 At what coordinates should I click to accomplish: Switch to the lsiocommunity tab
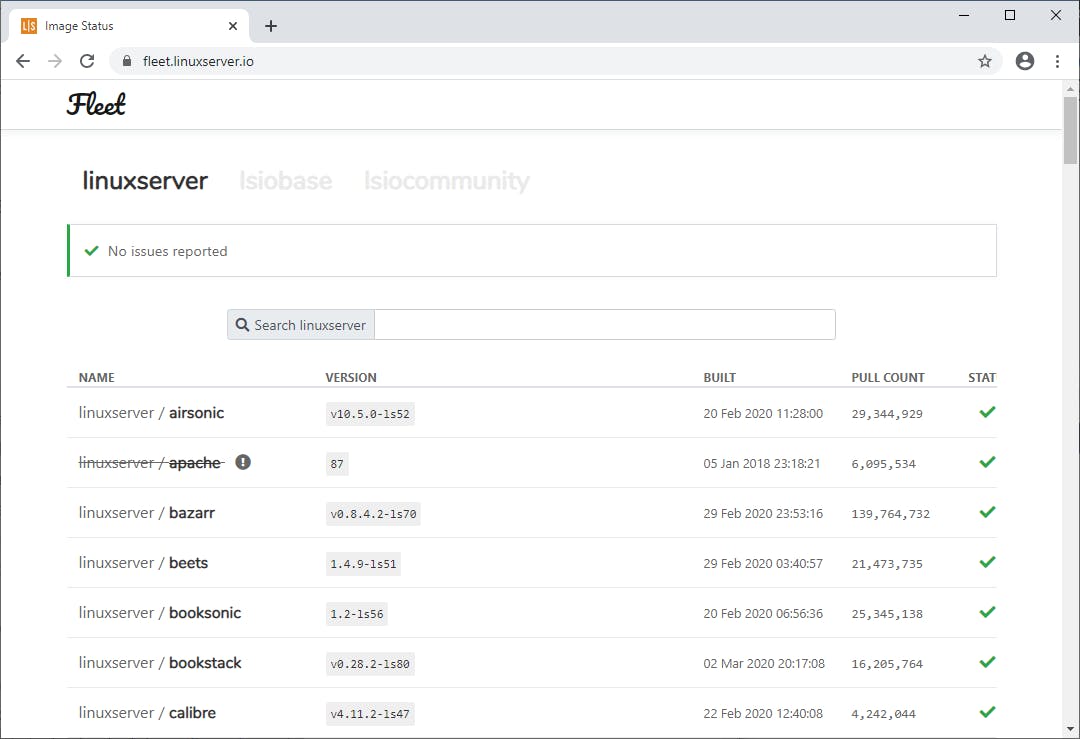point(446,180)
